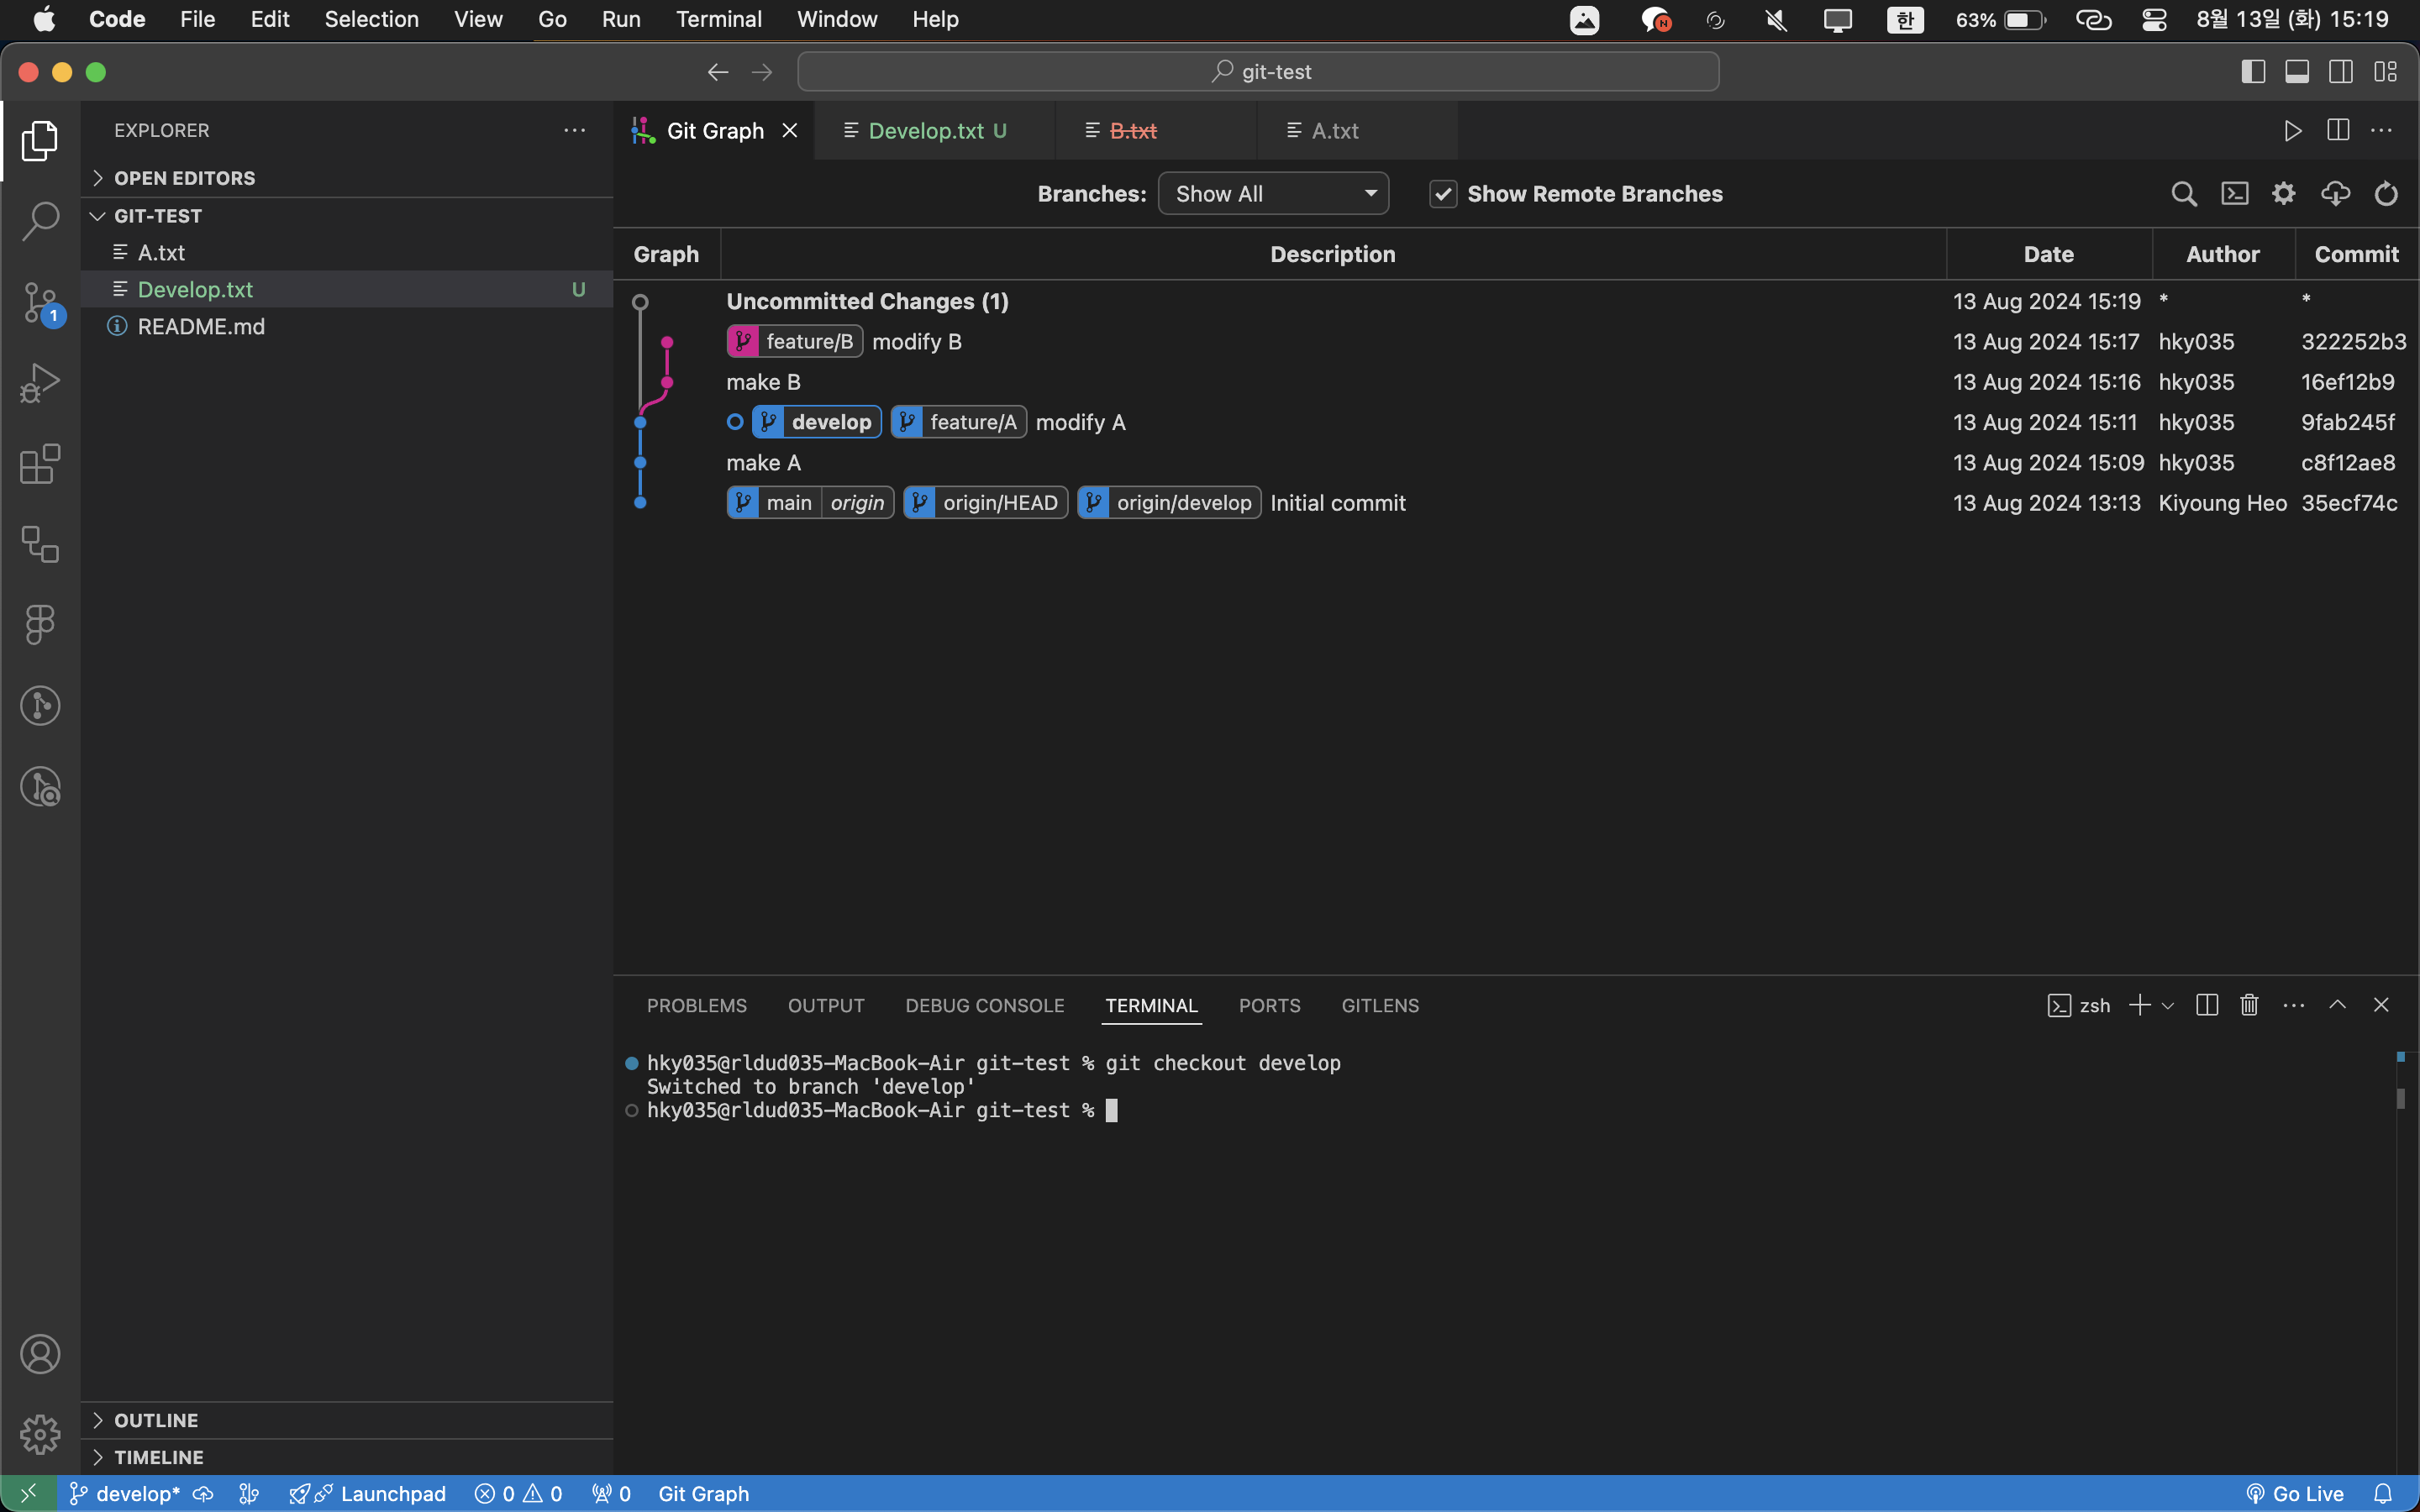
Task: Open editor More Actions ellipsis
Action: (2382, 131)
